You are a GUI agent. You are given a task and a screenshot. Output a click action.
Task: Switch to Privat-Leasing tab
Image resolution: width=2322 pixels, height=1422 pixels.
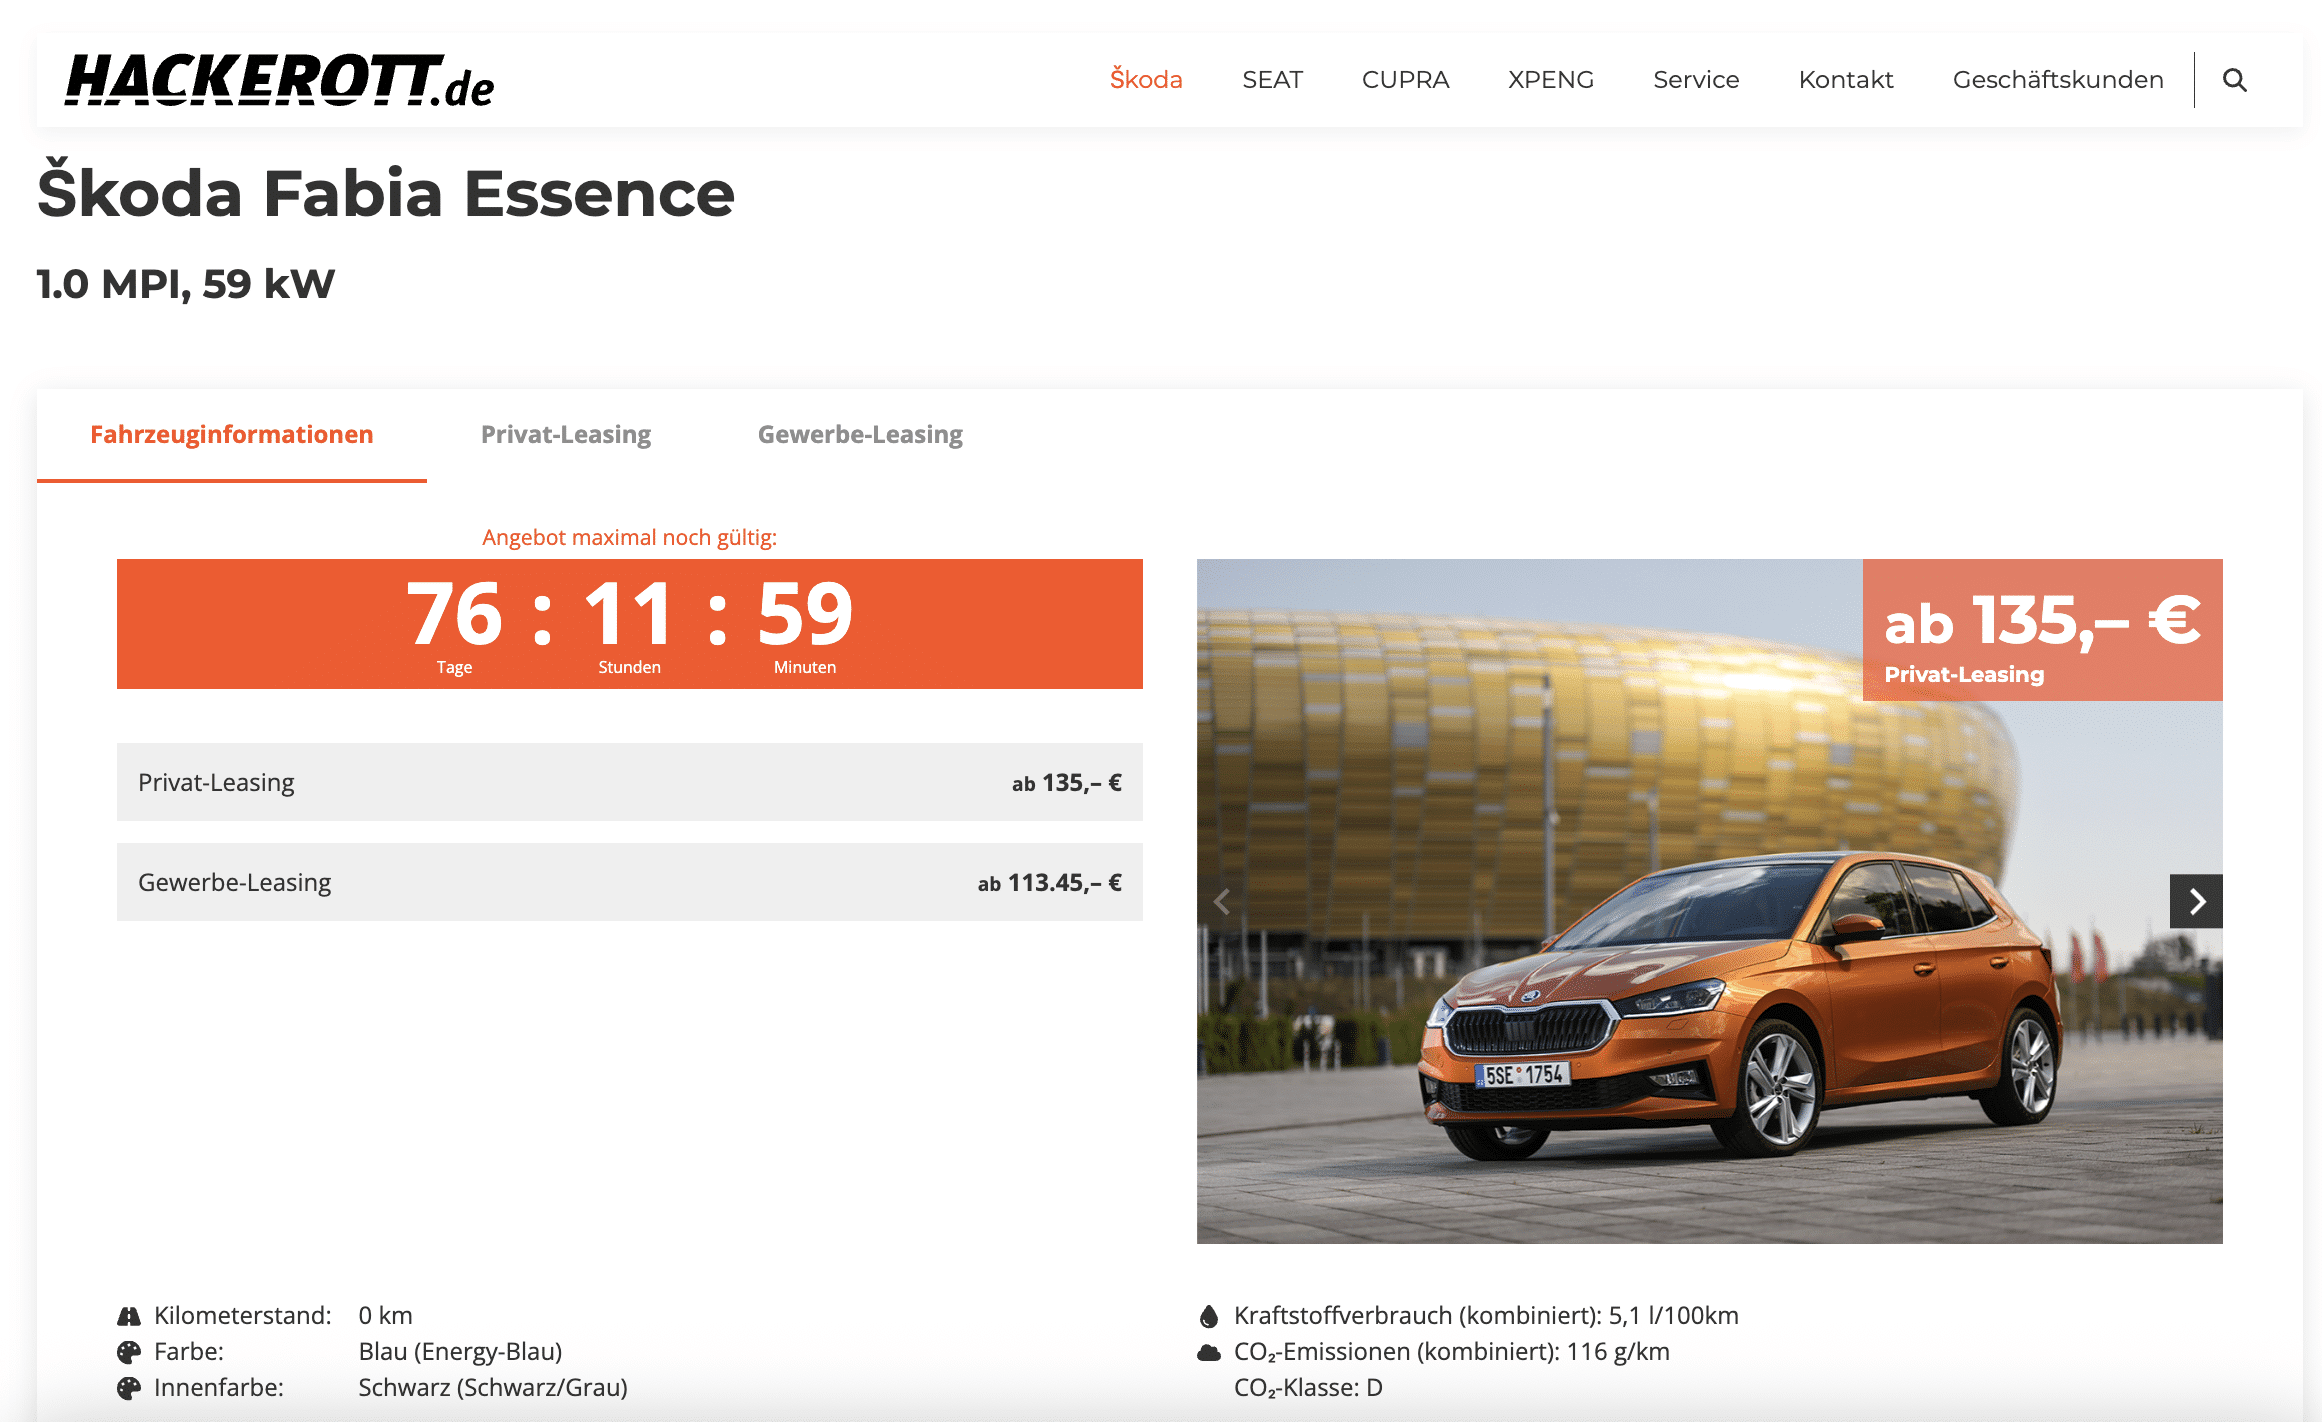[x=566, y=435]
